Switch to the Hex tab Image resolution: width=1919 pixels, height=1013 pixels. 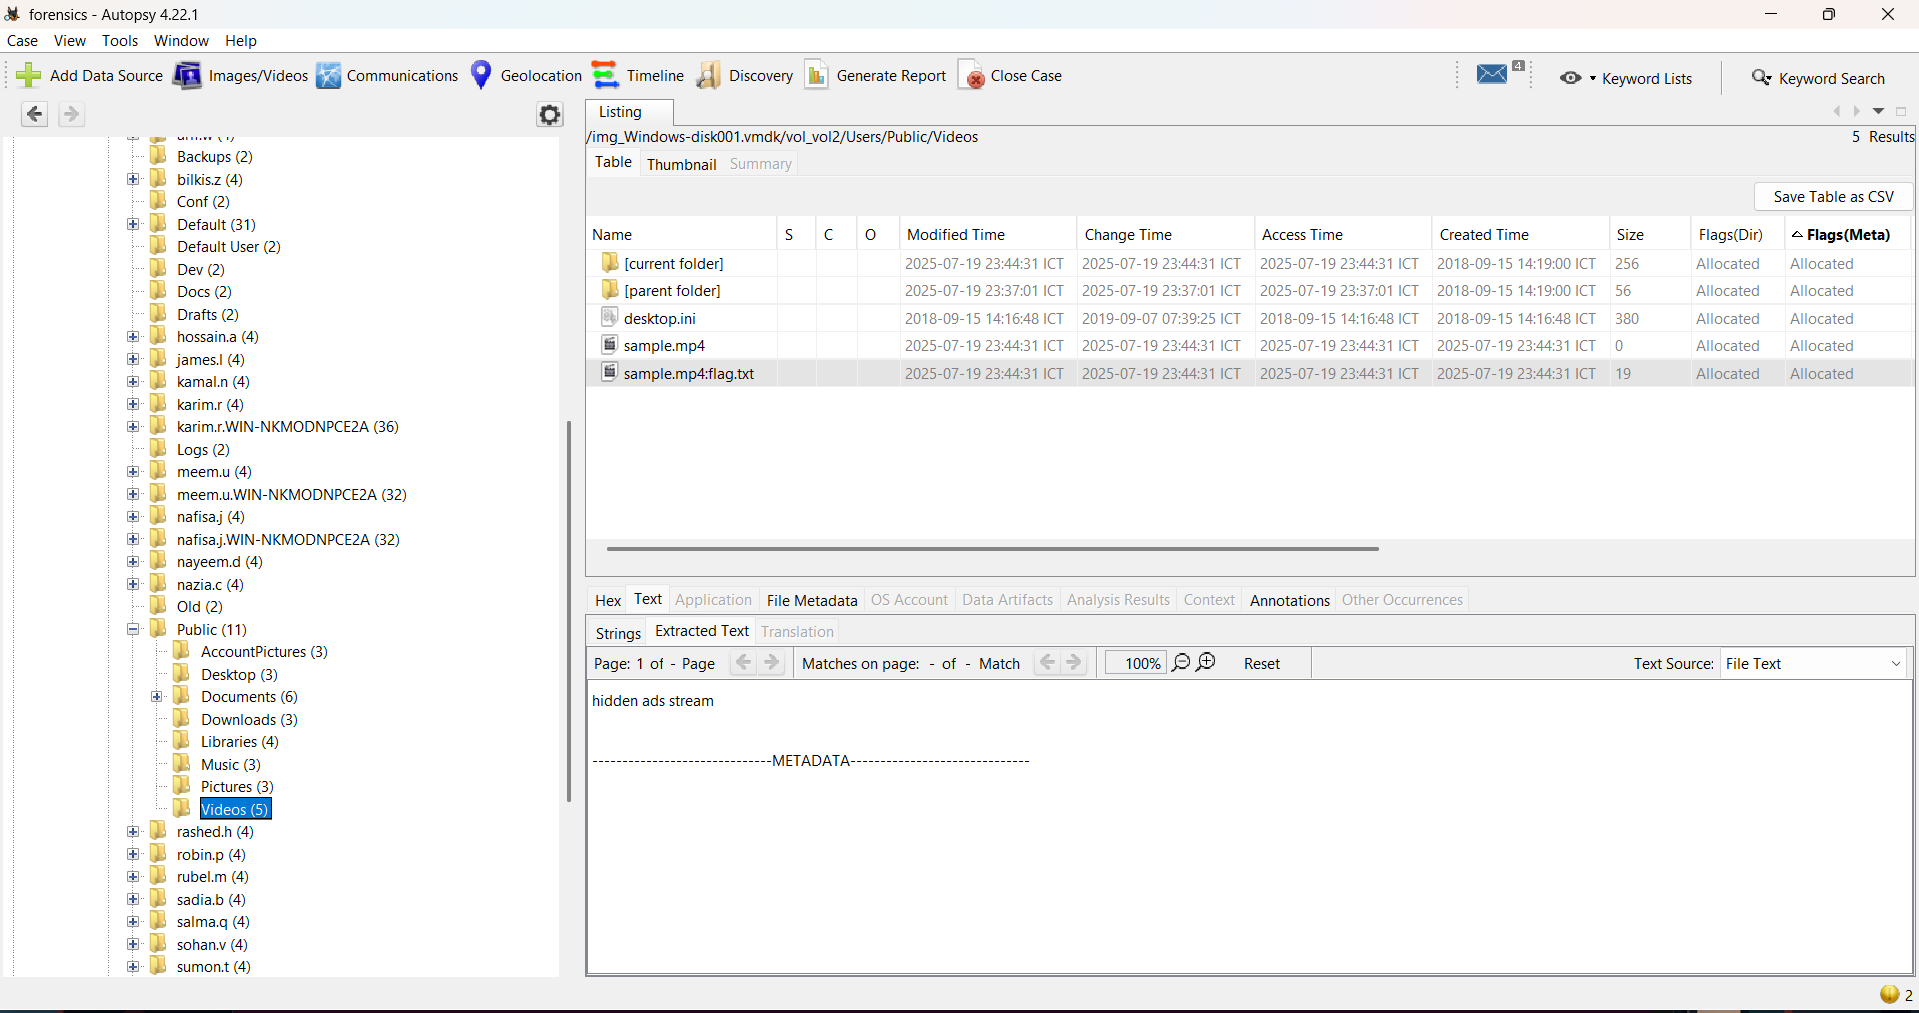point(608,600)
